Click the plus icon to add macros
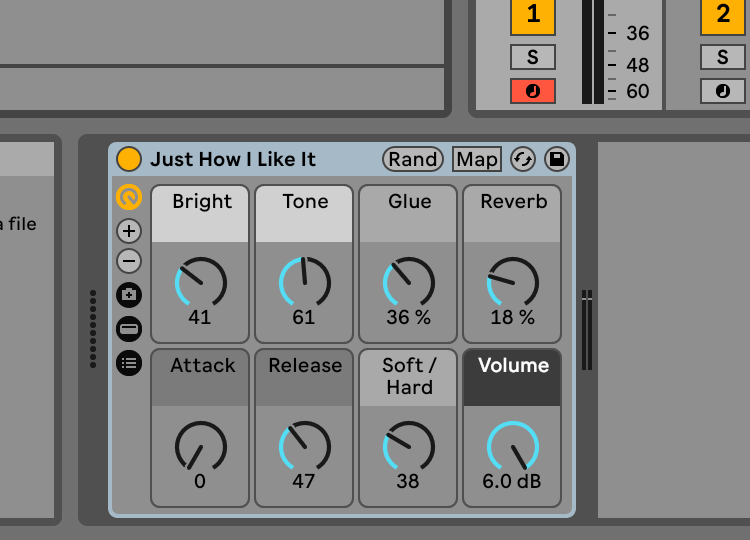This screenshot has width=750, height=540. [x=129, y=231]
